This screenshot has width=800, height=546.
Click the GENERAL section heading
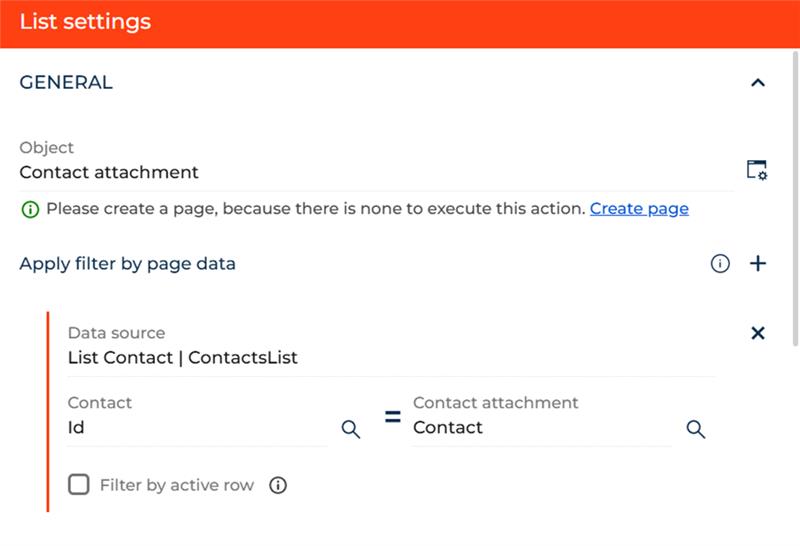(66, 83)
